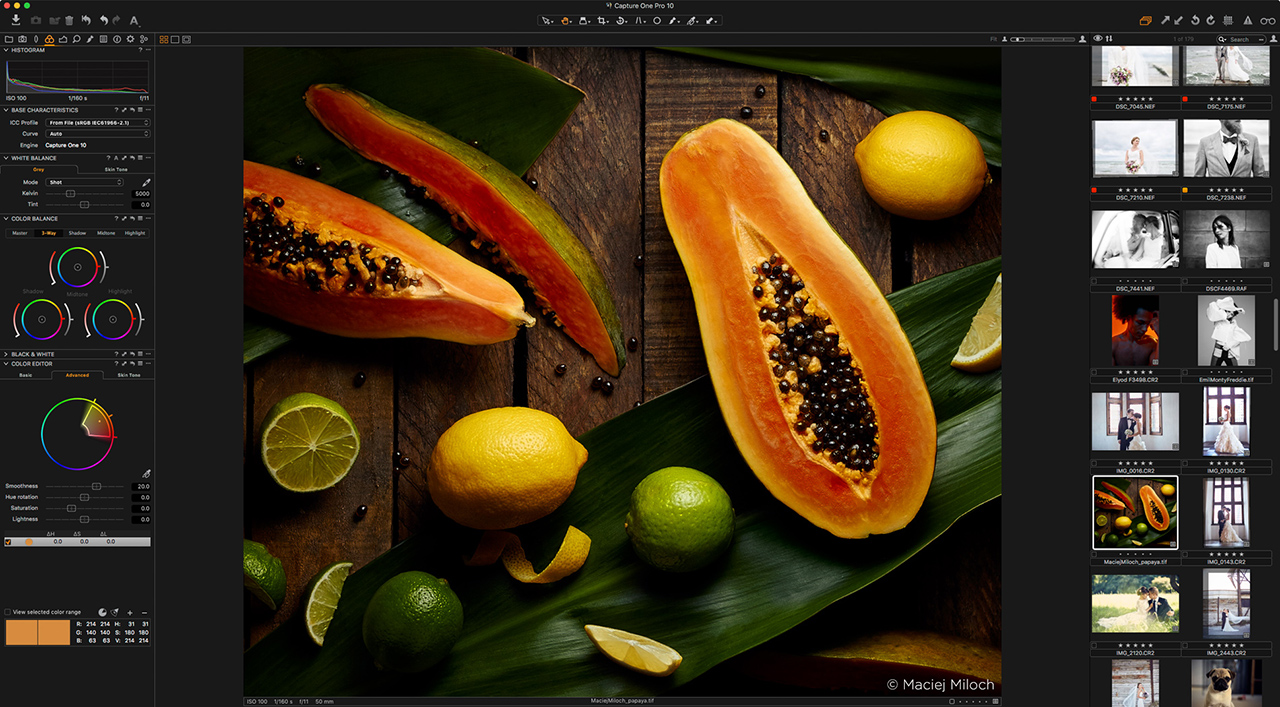This screenshot has height=707, width=1280.
Task: Enable View selected color range checkbox
Action: click(x=8, y=612)
